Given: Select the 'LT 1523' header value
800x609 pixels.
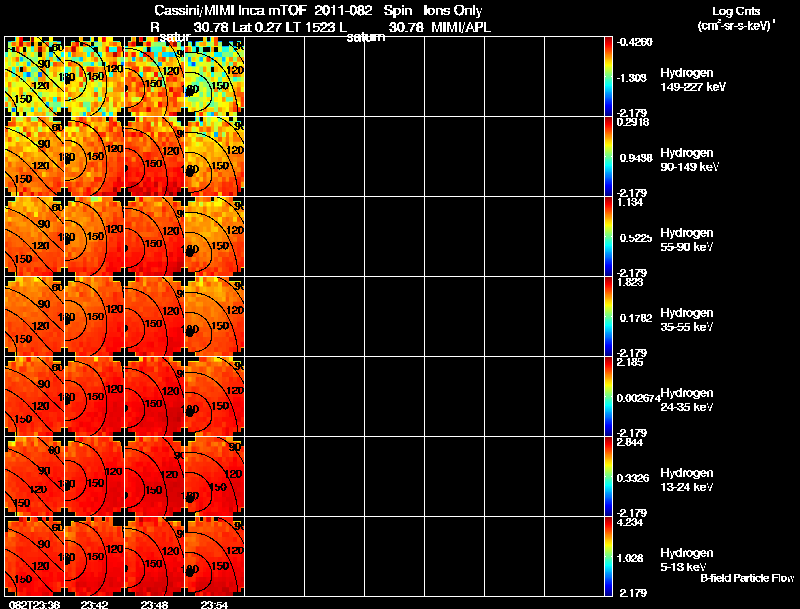Looking at the screenshot, I should (311, 28).
